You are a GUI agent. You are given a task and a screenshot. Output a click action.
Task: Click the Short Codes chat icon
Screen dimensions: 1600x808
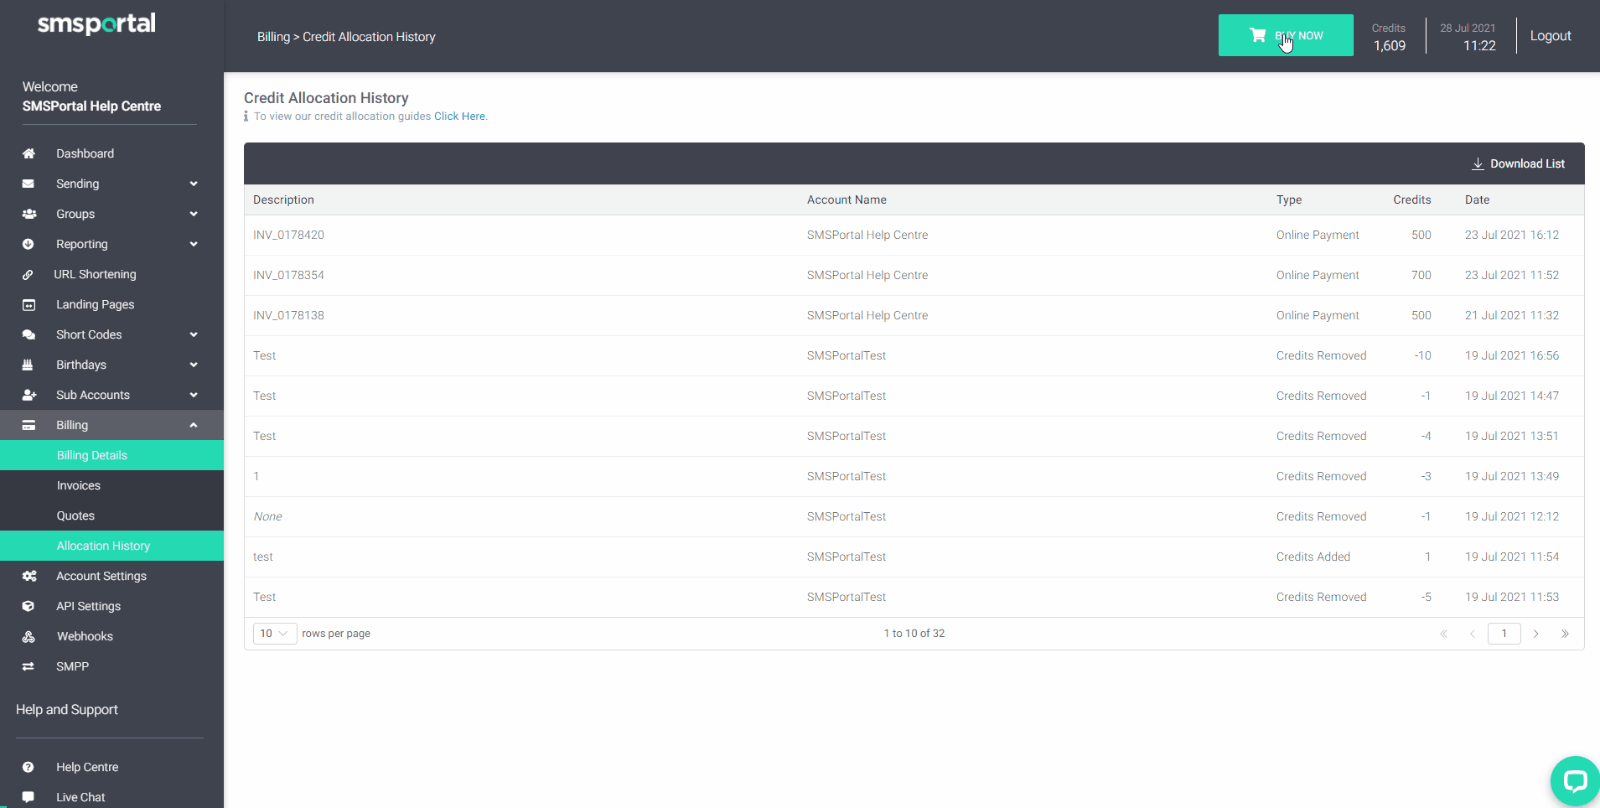(28, 335)
